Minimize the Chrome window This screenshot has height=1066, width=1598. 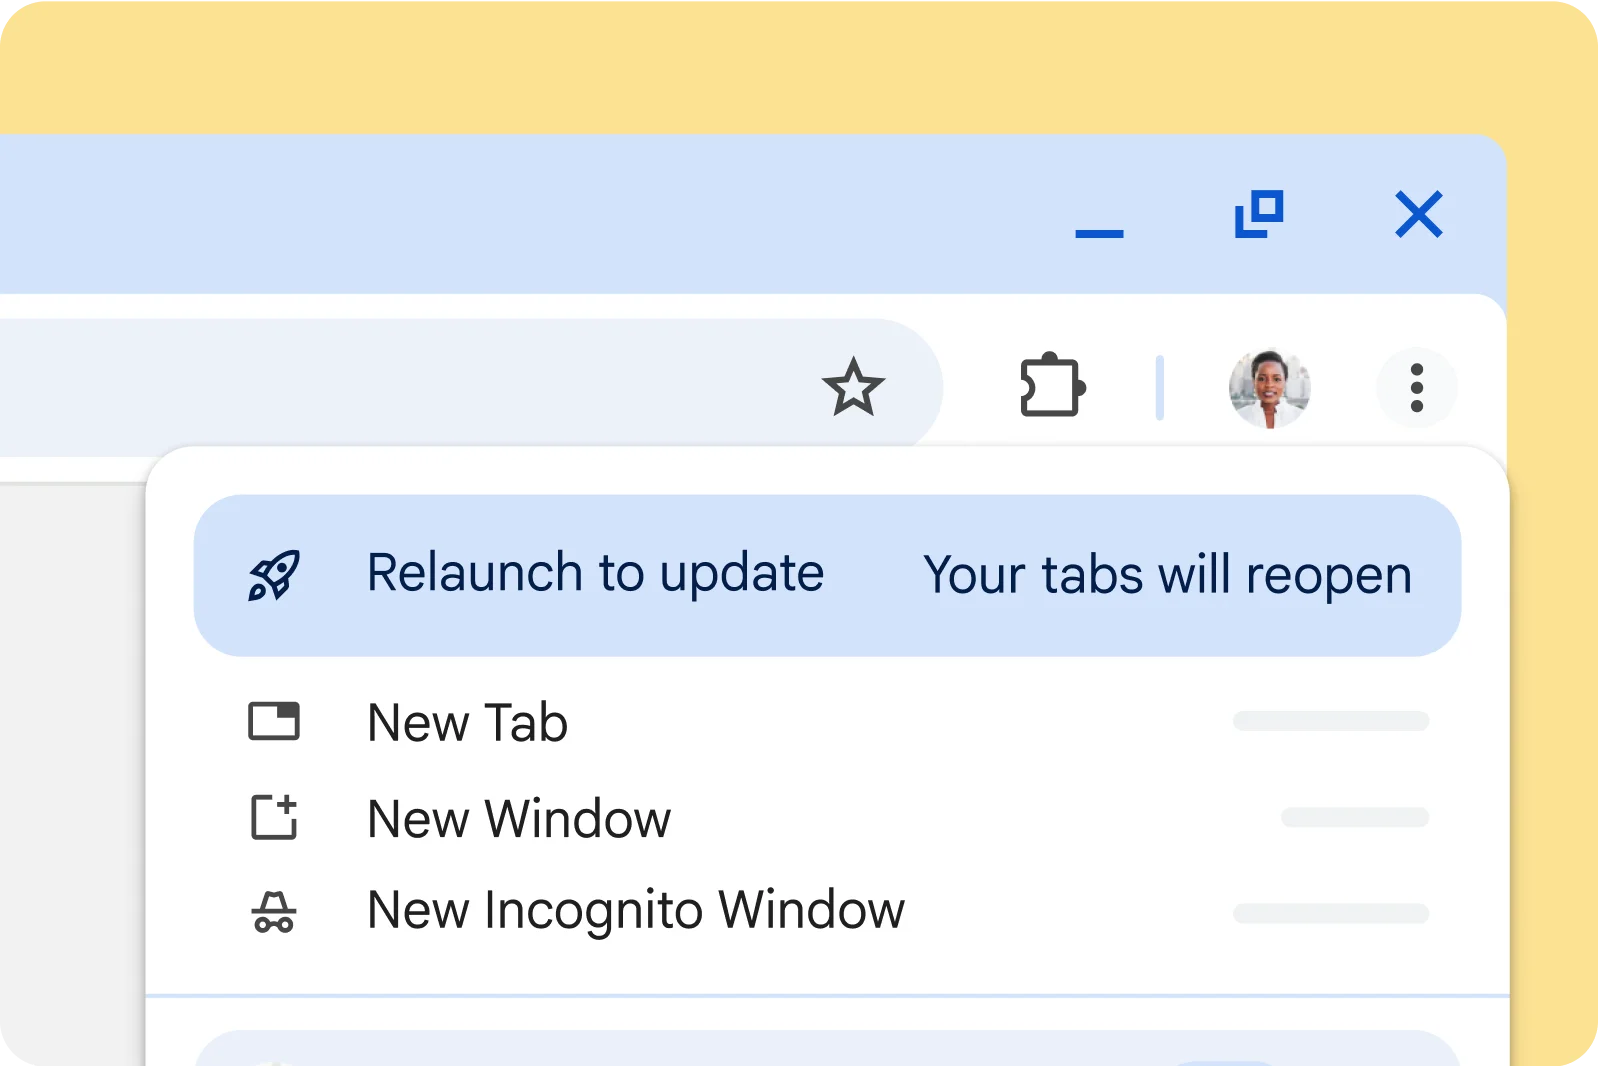point(1099,232)
